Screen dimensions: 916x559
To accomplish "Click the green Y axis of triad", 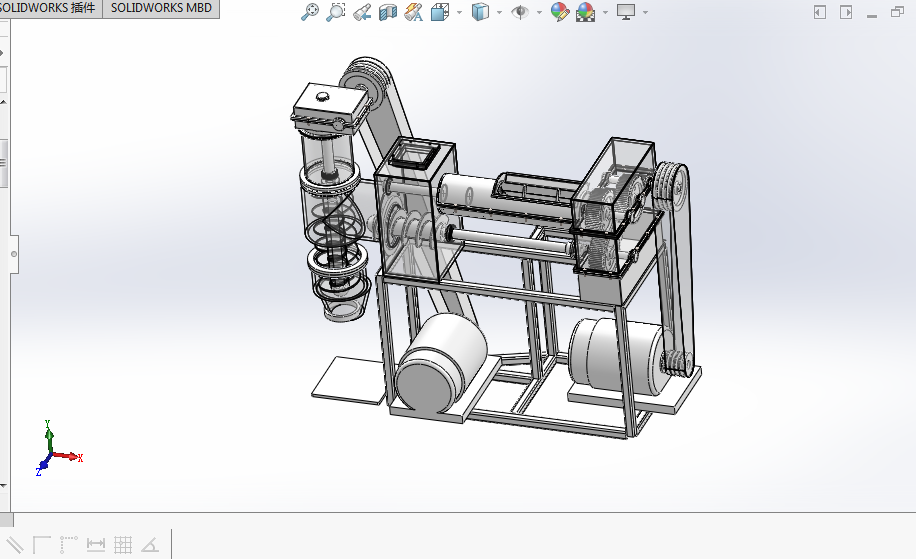I will pyautogui.click(x=49, y=436).
